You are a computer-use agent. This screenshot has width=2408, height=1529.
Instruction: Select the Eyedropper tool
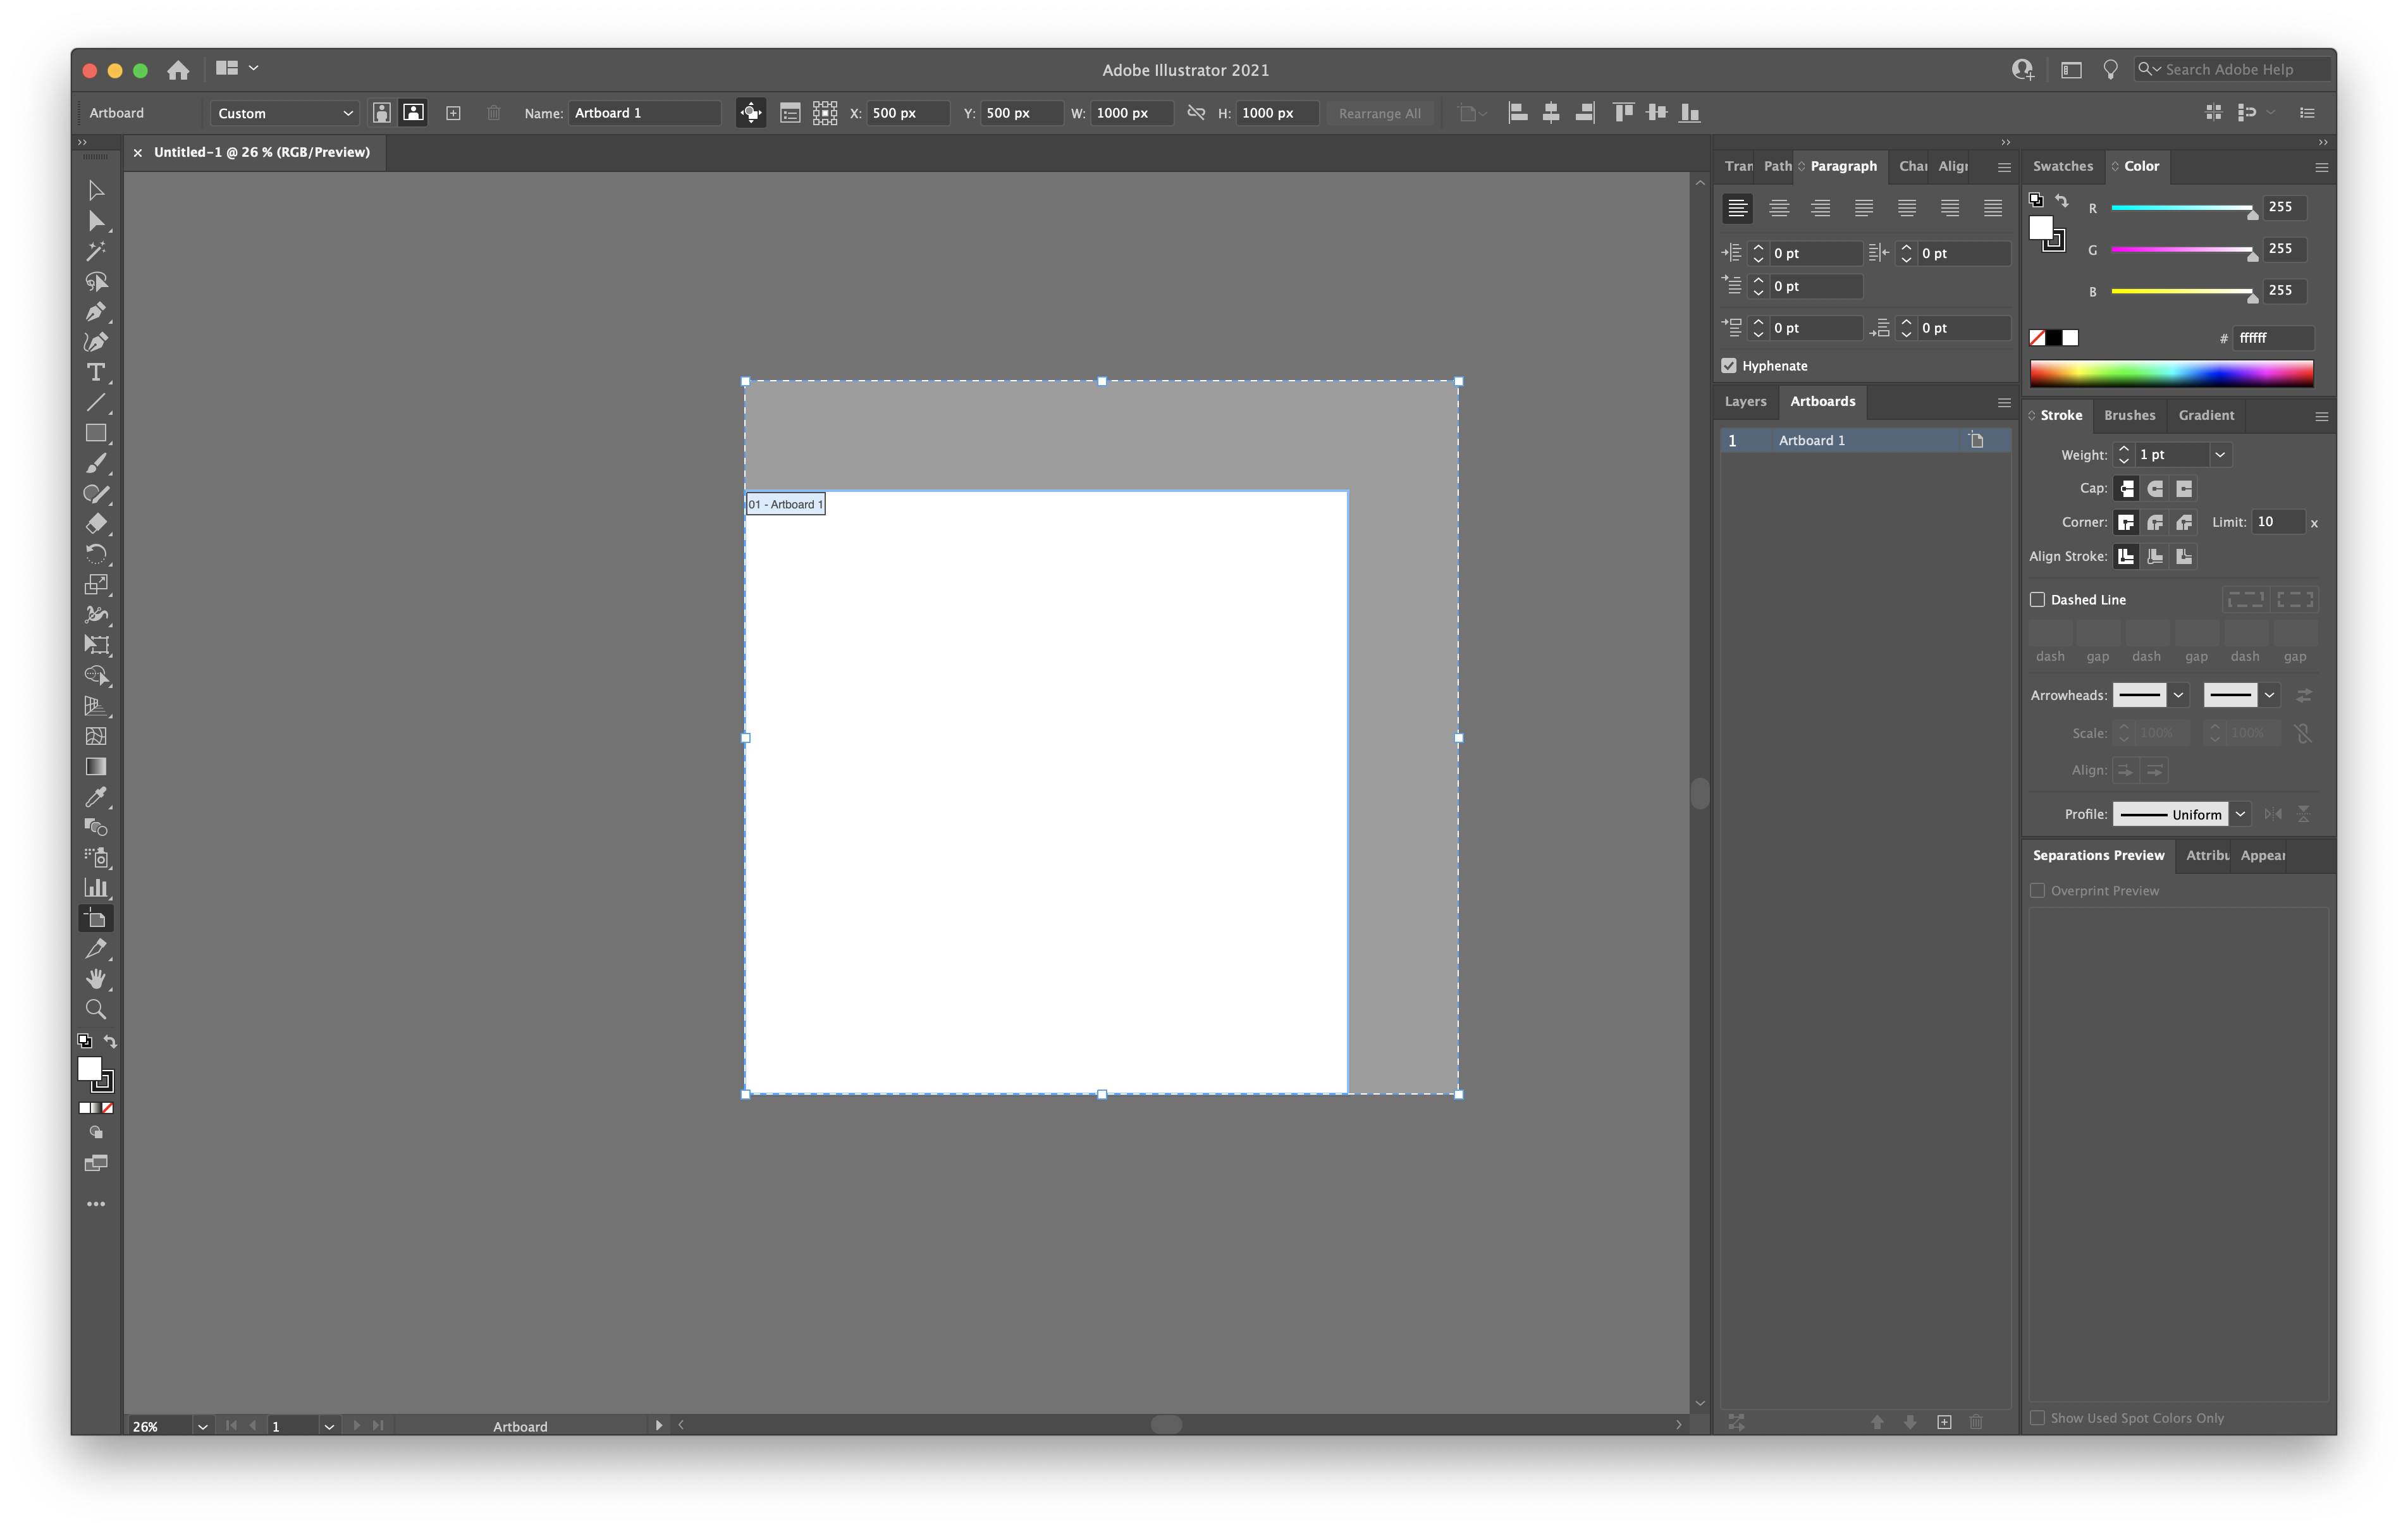point(96,797)
